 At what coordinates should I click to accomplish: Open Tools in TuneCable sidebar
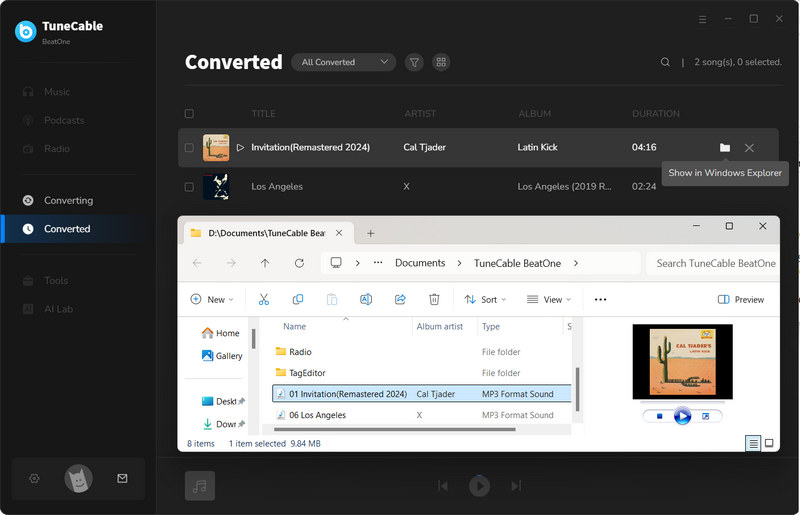[45, 281]
